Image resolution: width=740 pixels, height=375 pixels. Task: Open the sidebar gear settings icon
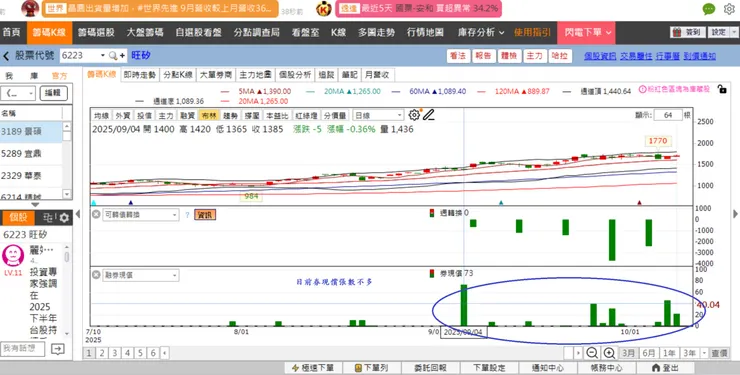coord(64,217)
